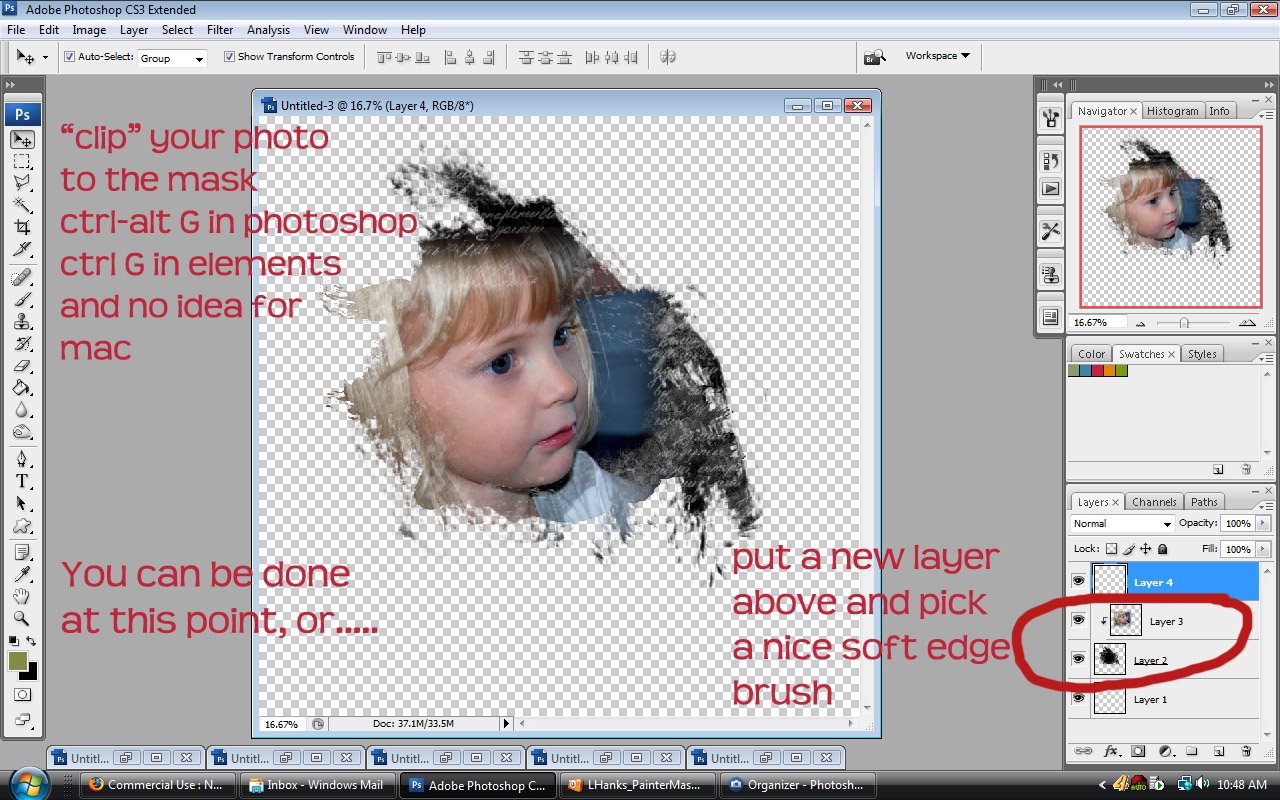Open the Color panel tab
1280x800 pixels.
[1091, 354]
